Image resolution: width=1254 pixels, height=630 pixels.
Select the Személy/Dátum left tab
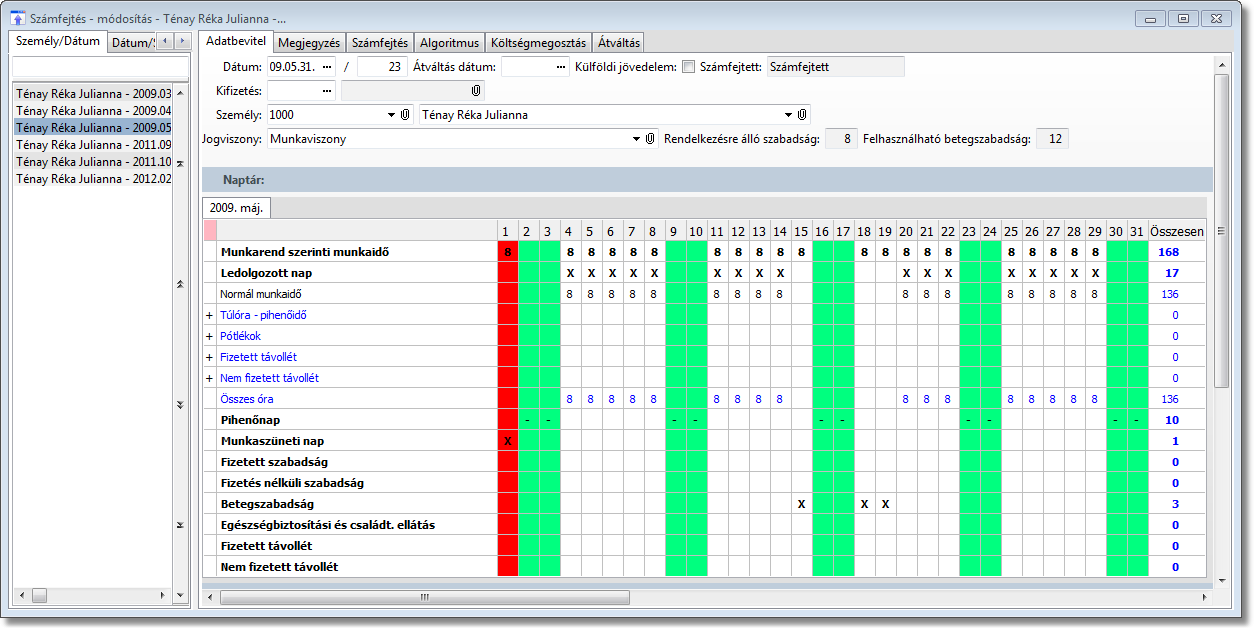coord(57,41)
